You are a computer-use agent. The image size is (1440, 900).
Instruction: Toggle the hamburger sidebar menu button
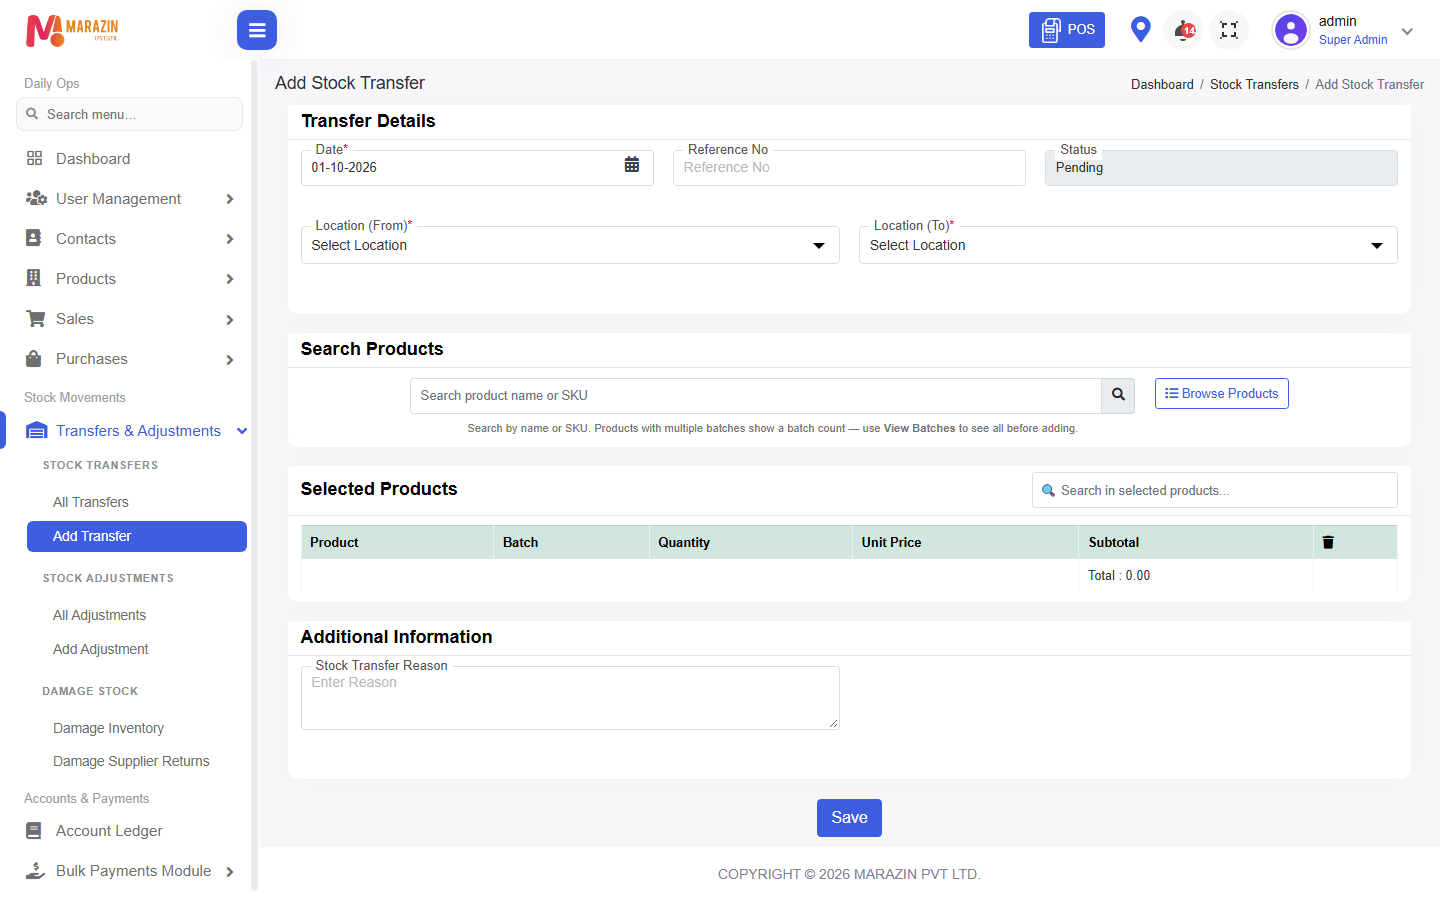(x=257, y=30)
